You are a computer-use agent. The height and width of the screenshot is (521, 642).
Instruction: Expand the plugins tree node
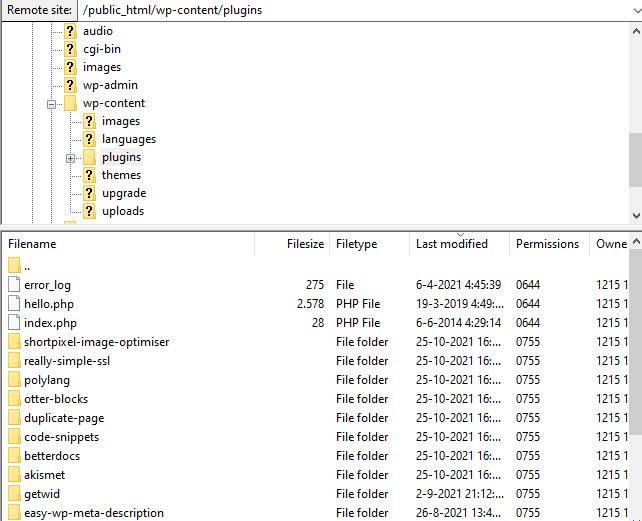70,158
